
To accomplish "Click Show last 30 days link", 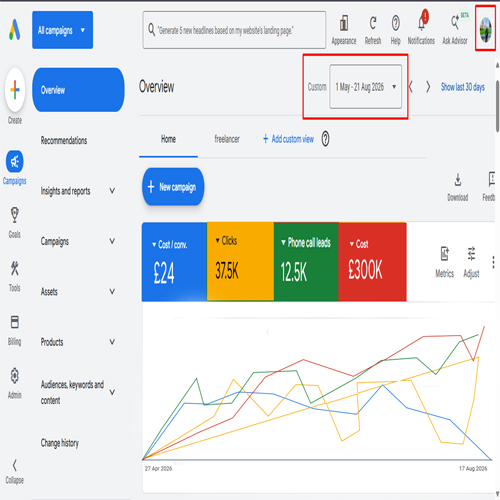I will tap(463, 87).
